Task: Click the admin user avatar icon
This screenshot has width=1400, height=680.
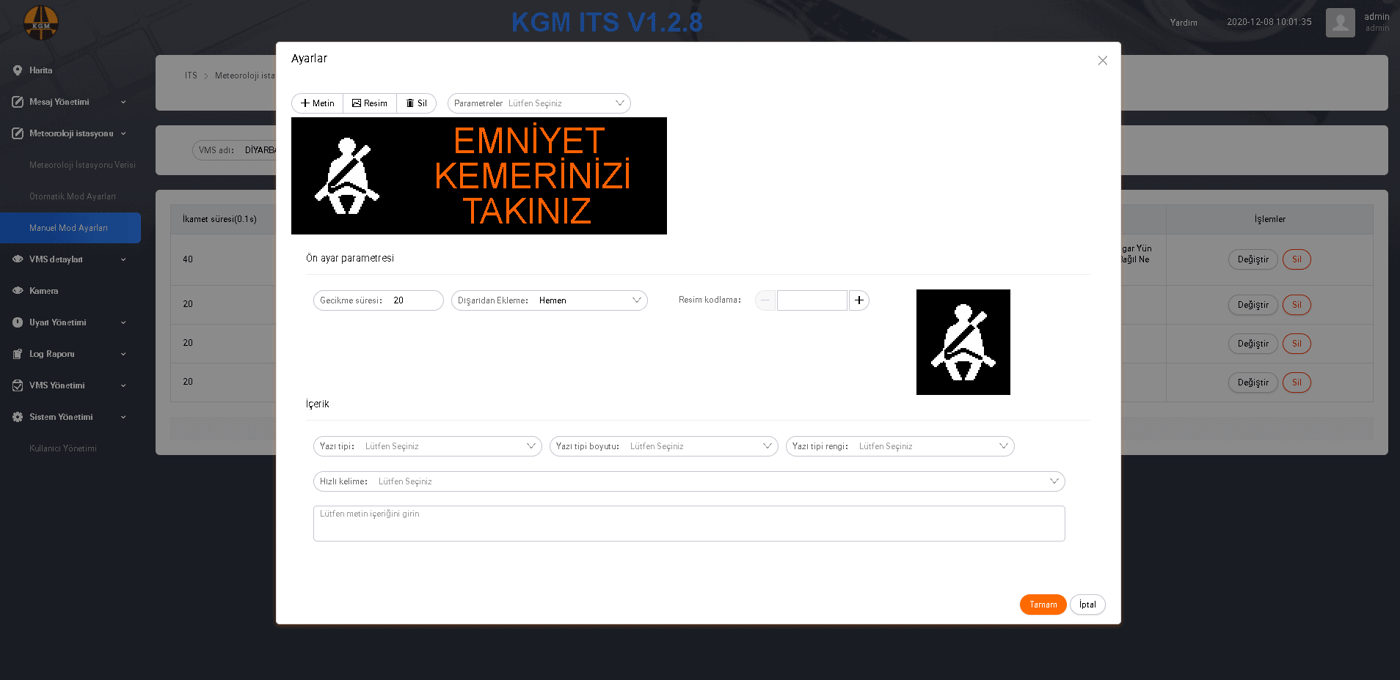Action: [1340, 22]
